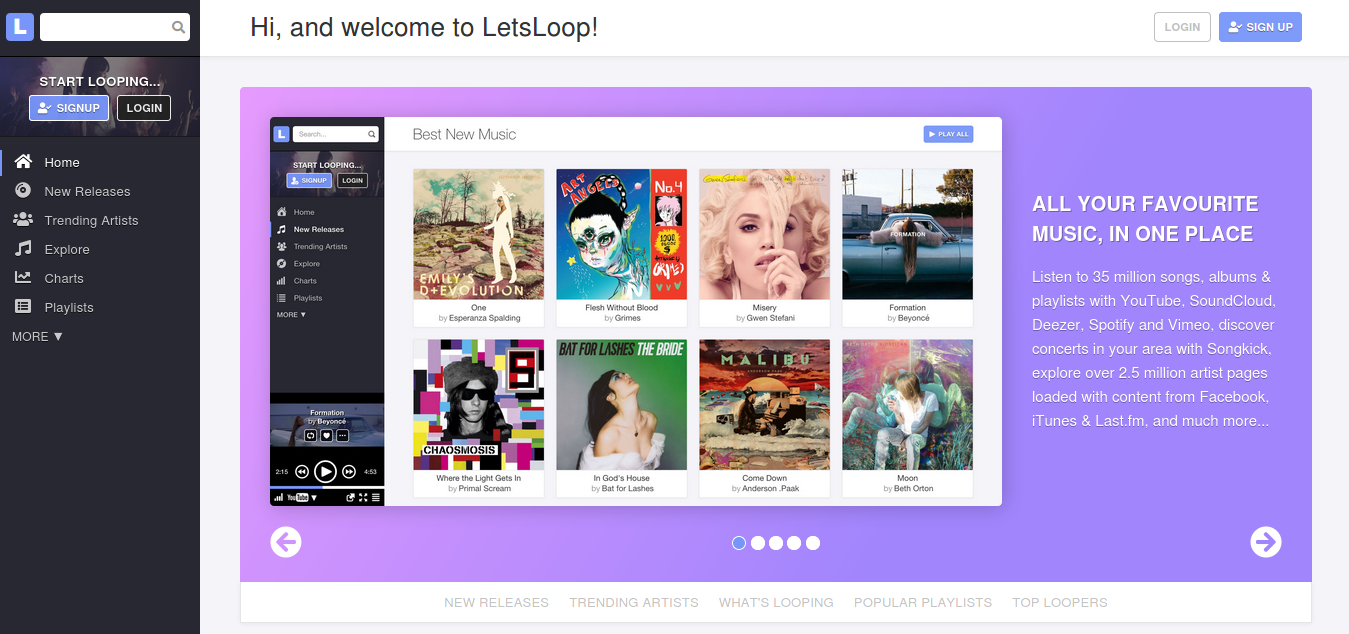Click the Anderson .Paak Malibu cover
This screenshot has width=1349, height=634.
pyautogui.click(x=764, y=405)
